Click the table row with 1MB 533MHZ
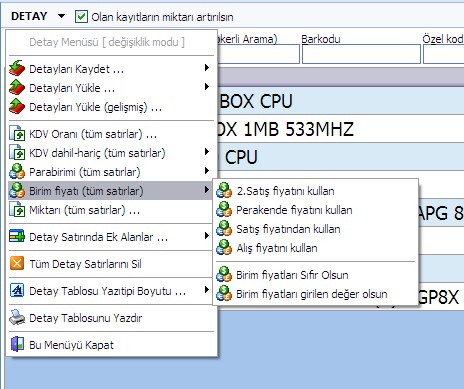 tap(341, 129)
